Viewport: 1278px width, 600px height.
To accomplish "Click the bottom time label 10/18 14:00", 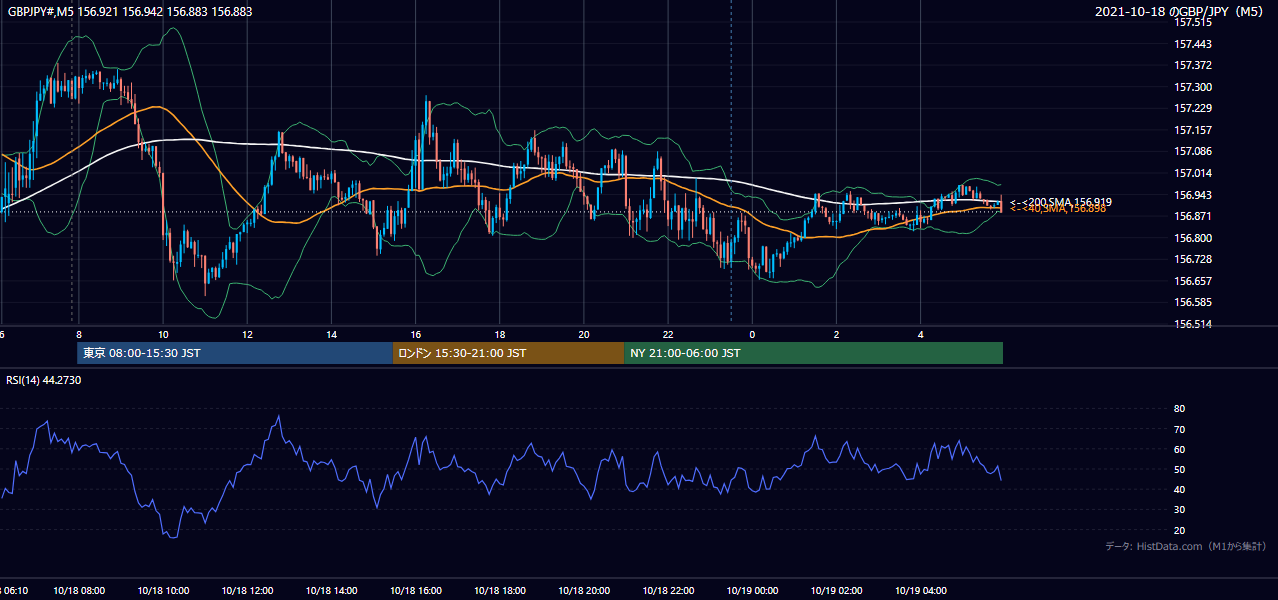I will [331, 591].
